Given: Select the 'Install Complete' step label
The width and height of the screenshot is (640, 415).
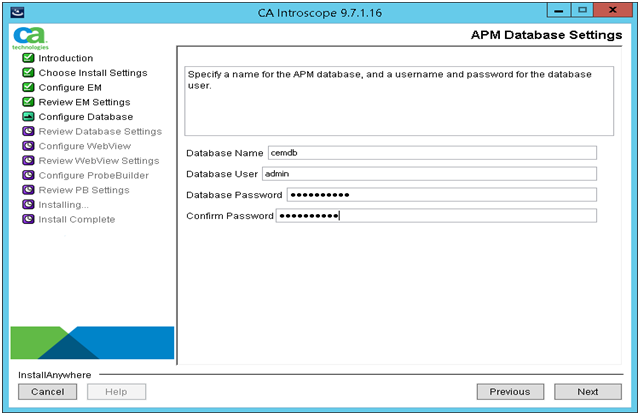Looking at the screenshot, I should tap(77, 220).
